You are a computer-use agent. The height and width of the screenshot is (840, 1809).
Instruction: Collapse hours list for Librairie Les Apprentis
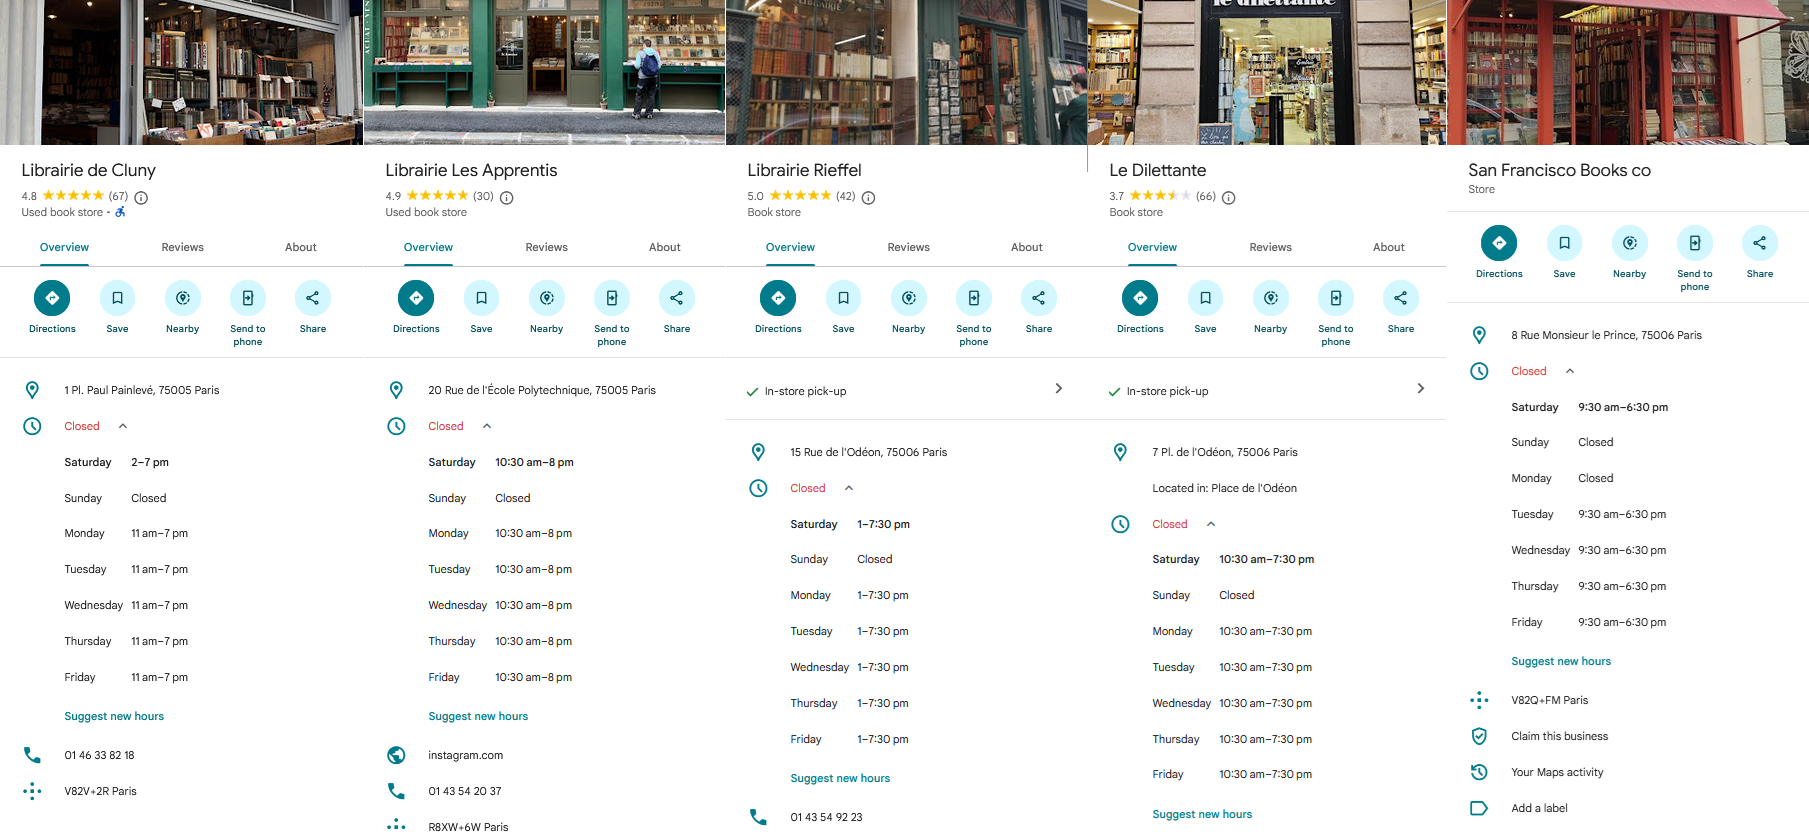point(487,426)
